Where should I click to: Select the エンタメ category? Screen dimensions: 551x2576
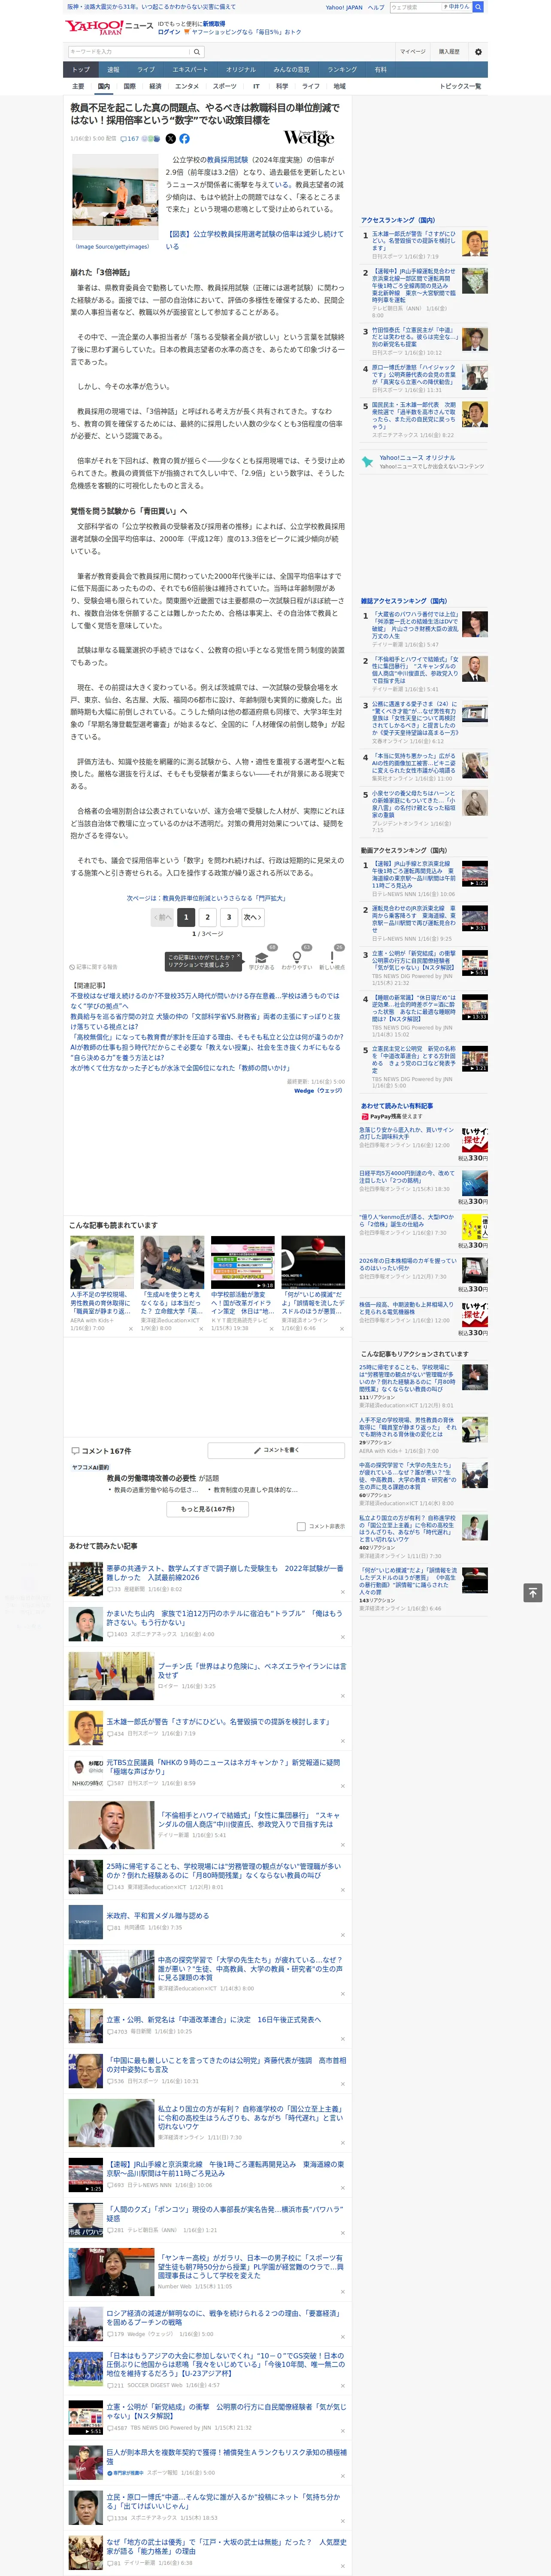click(187, 86)
